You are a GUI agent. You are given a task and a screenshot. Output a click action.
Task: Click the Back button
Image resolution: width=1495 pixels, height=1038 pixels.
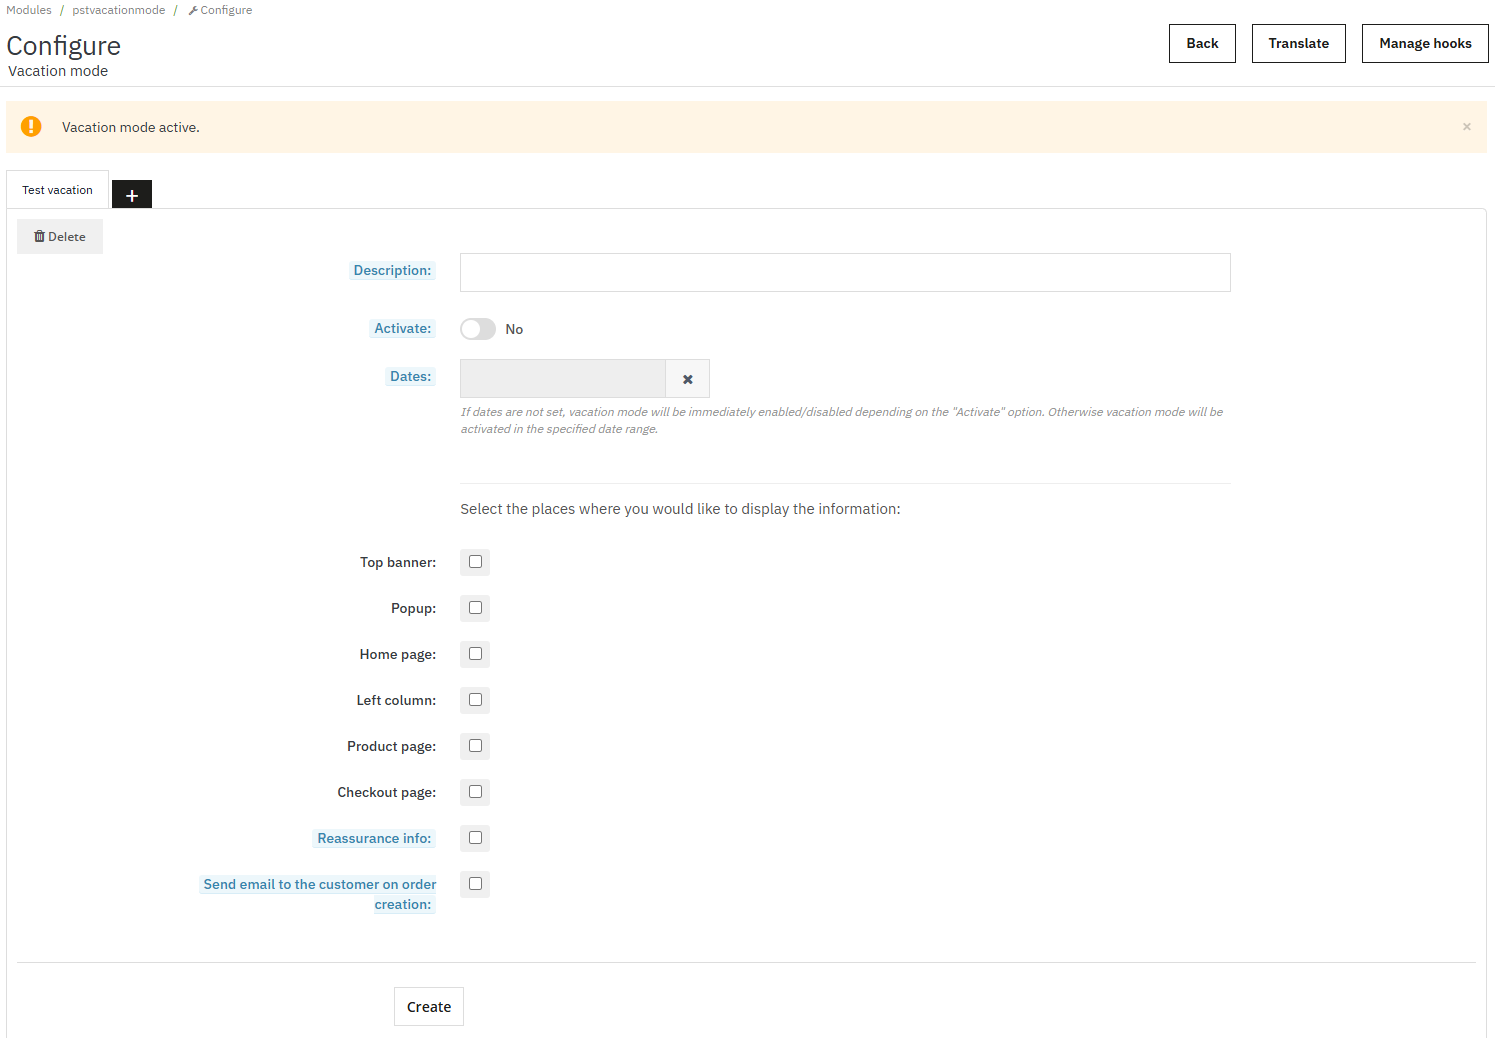click(x=1202, y=43)
